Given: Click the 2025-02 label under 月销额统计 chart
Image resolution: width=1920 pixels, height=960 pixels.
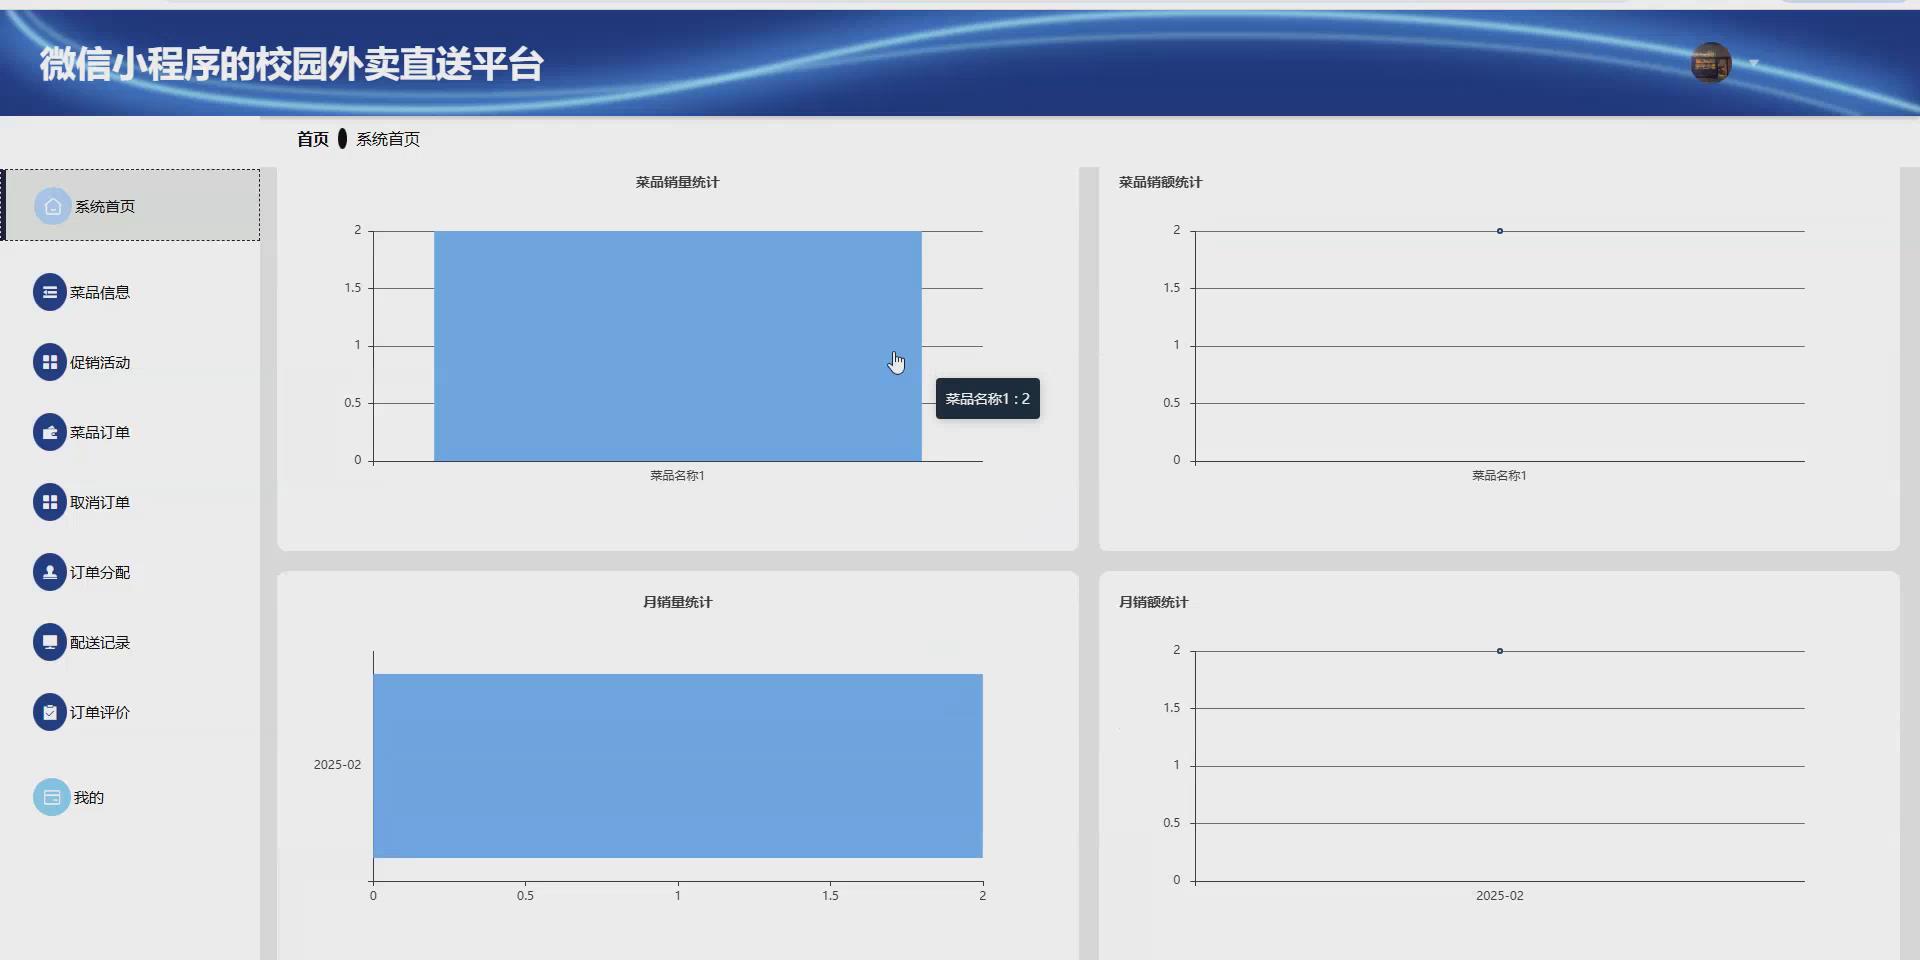Looking at the screenshot, I should (x=1500, y=896).
